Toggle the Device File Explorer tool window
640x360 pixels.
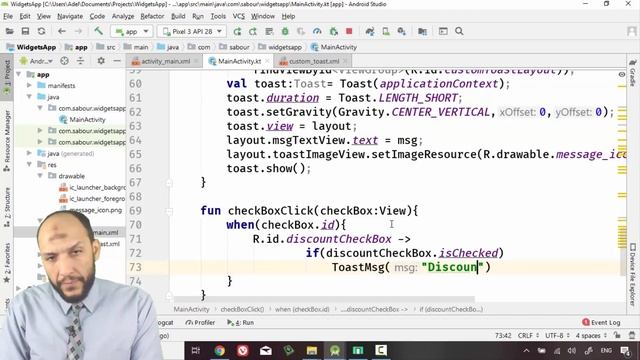632,274
